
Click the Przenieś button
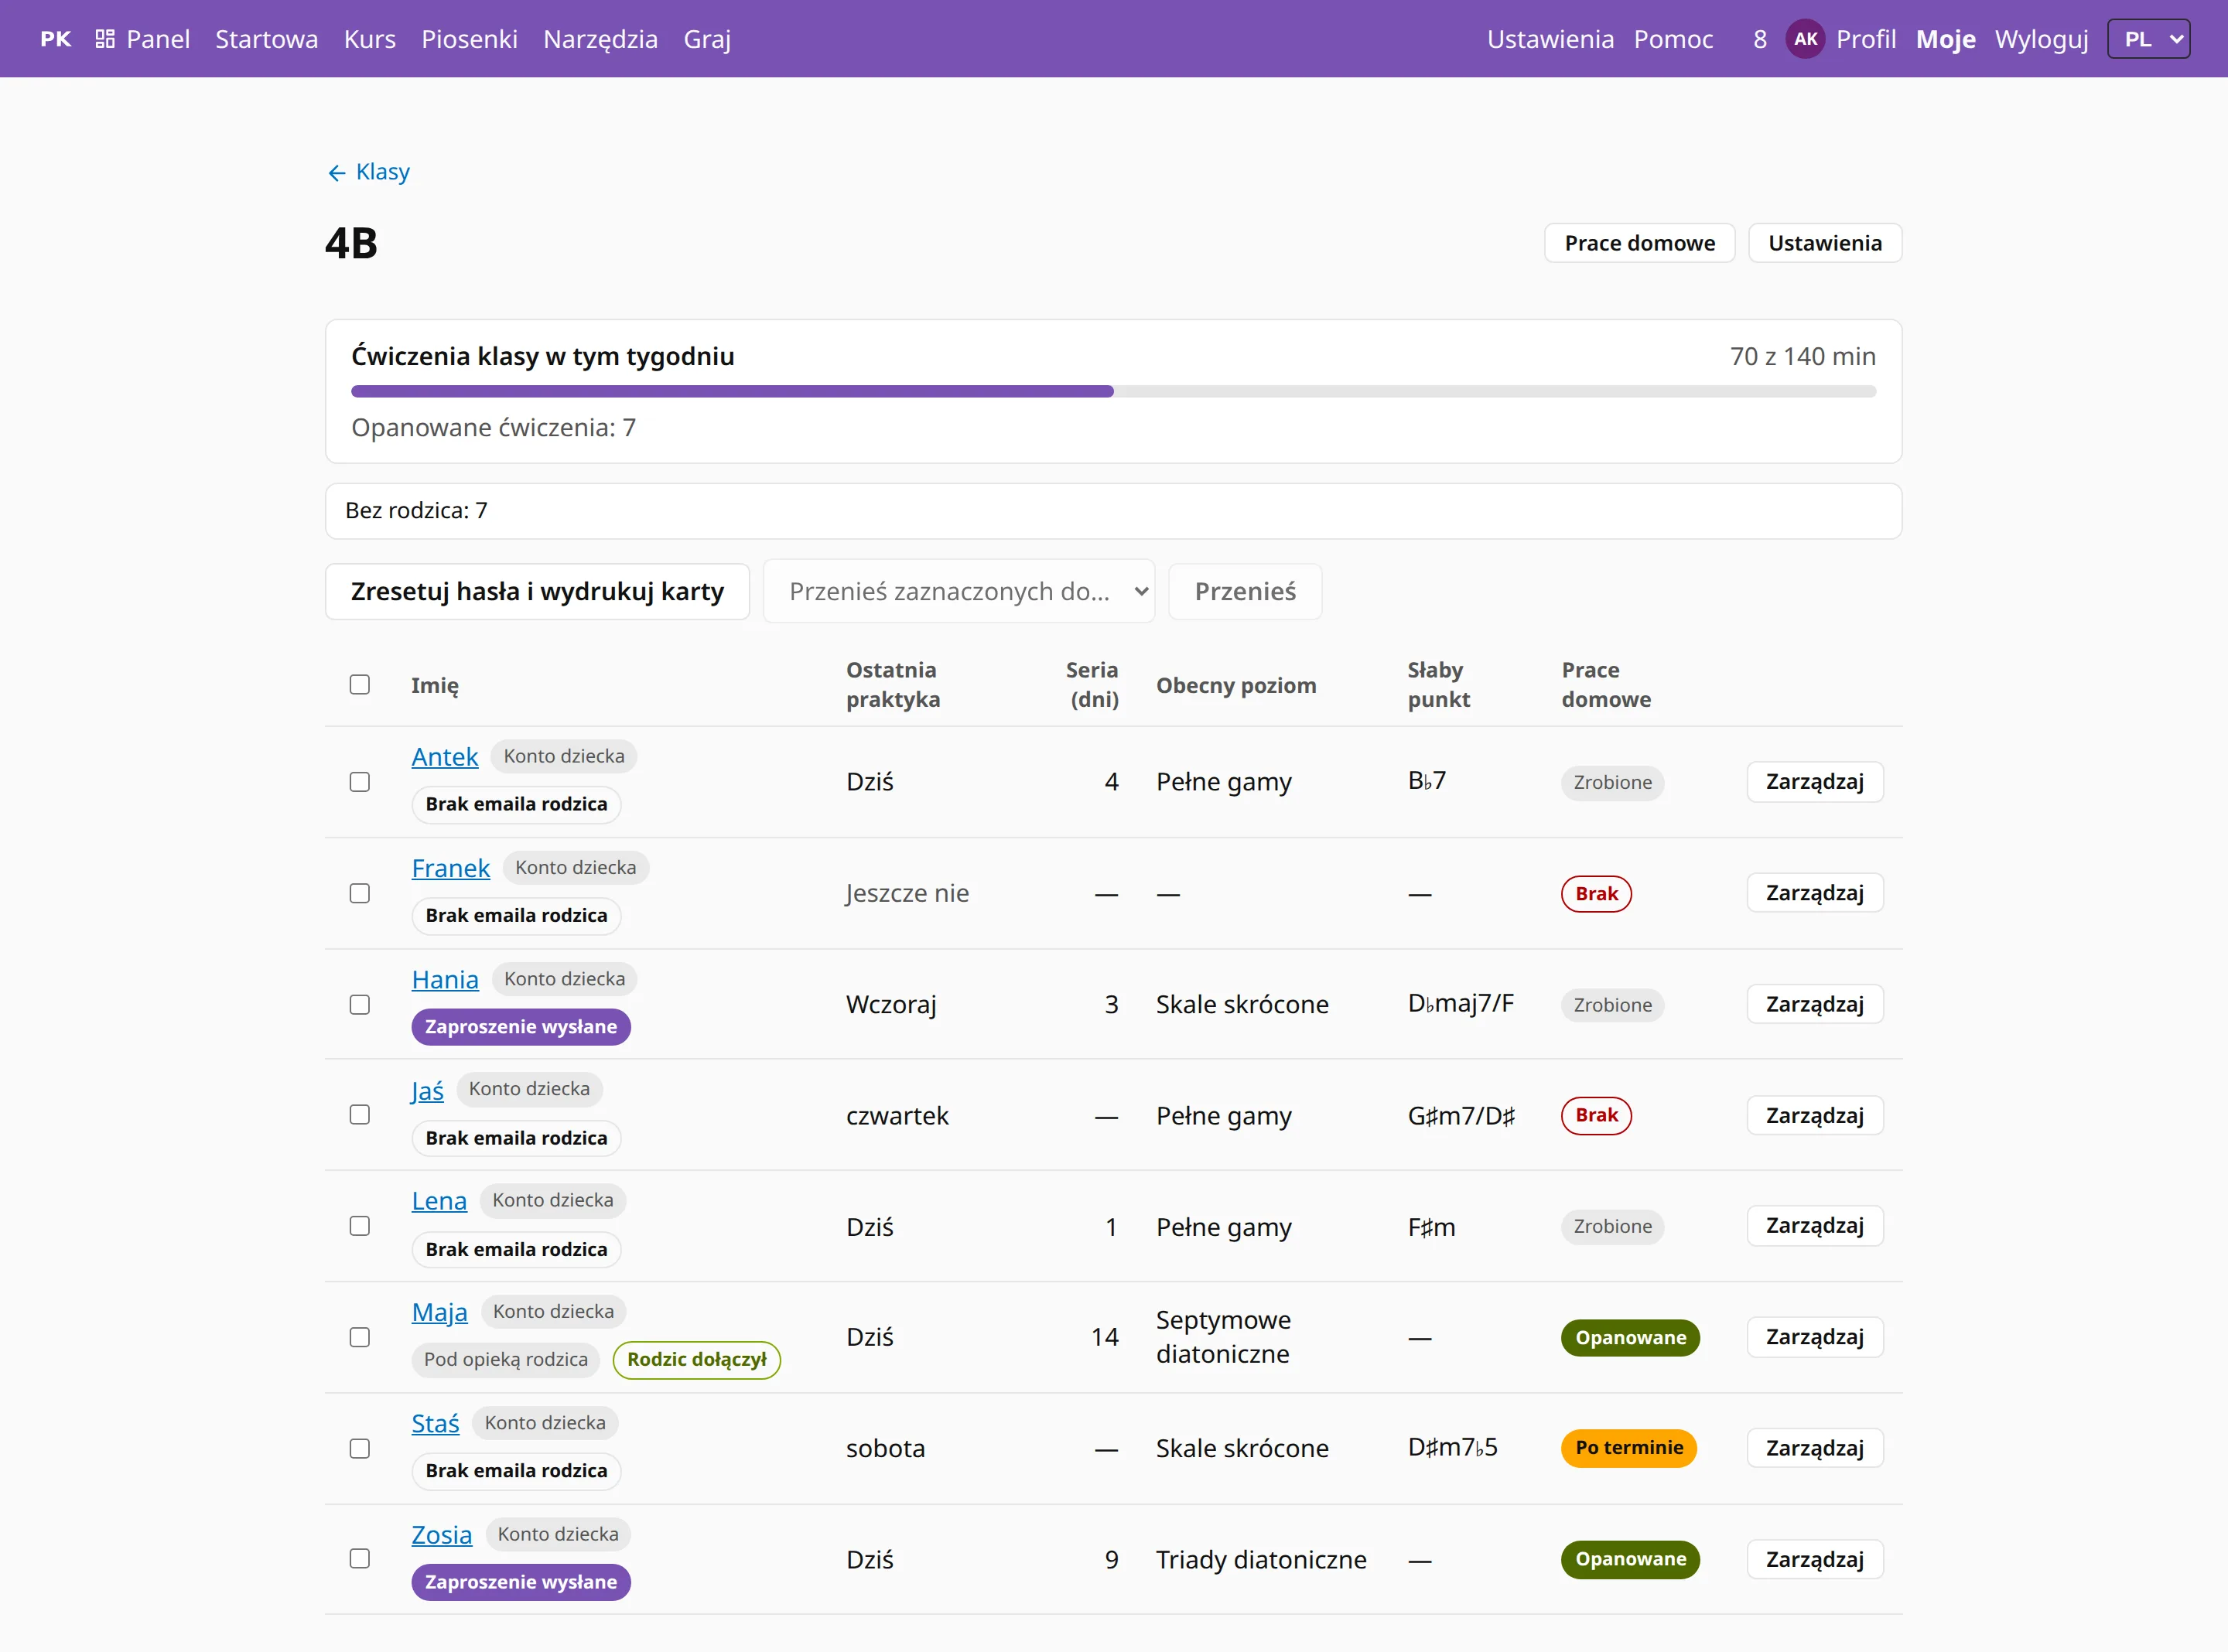(1245, 591)
